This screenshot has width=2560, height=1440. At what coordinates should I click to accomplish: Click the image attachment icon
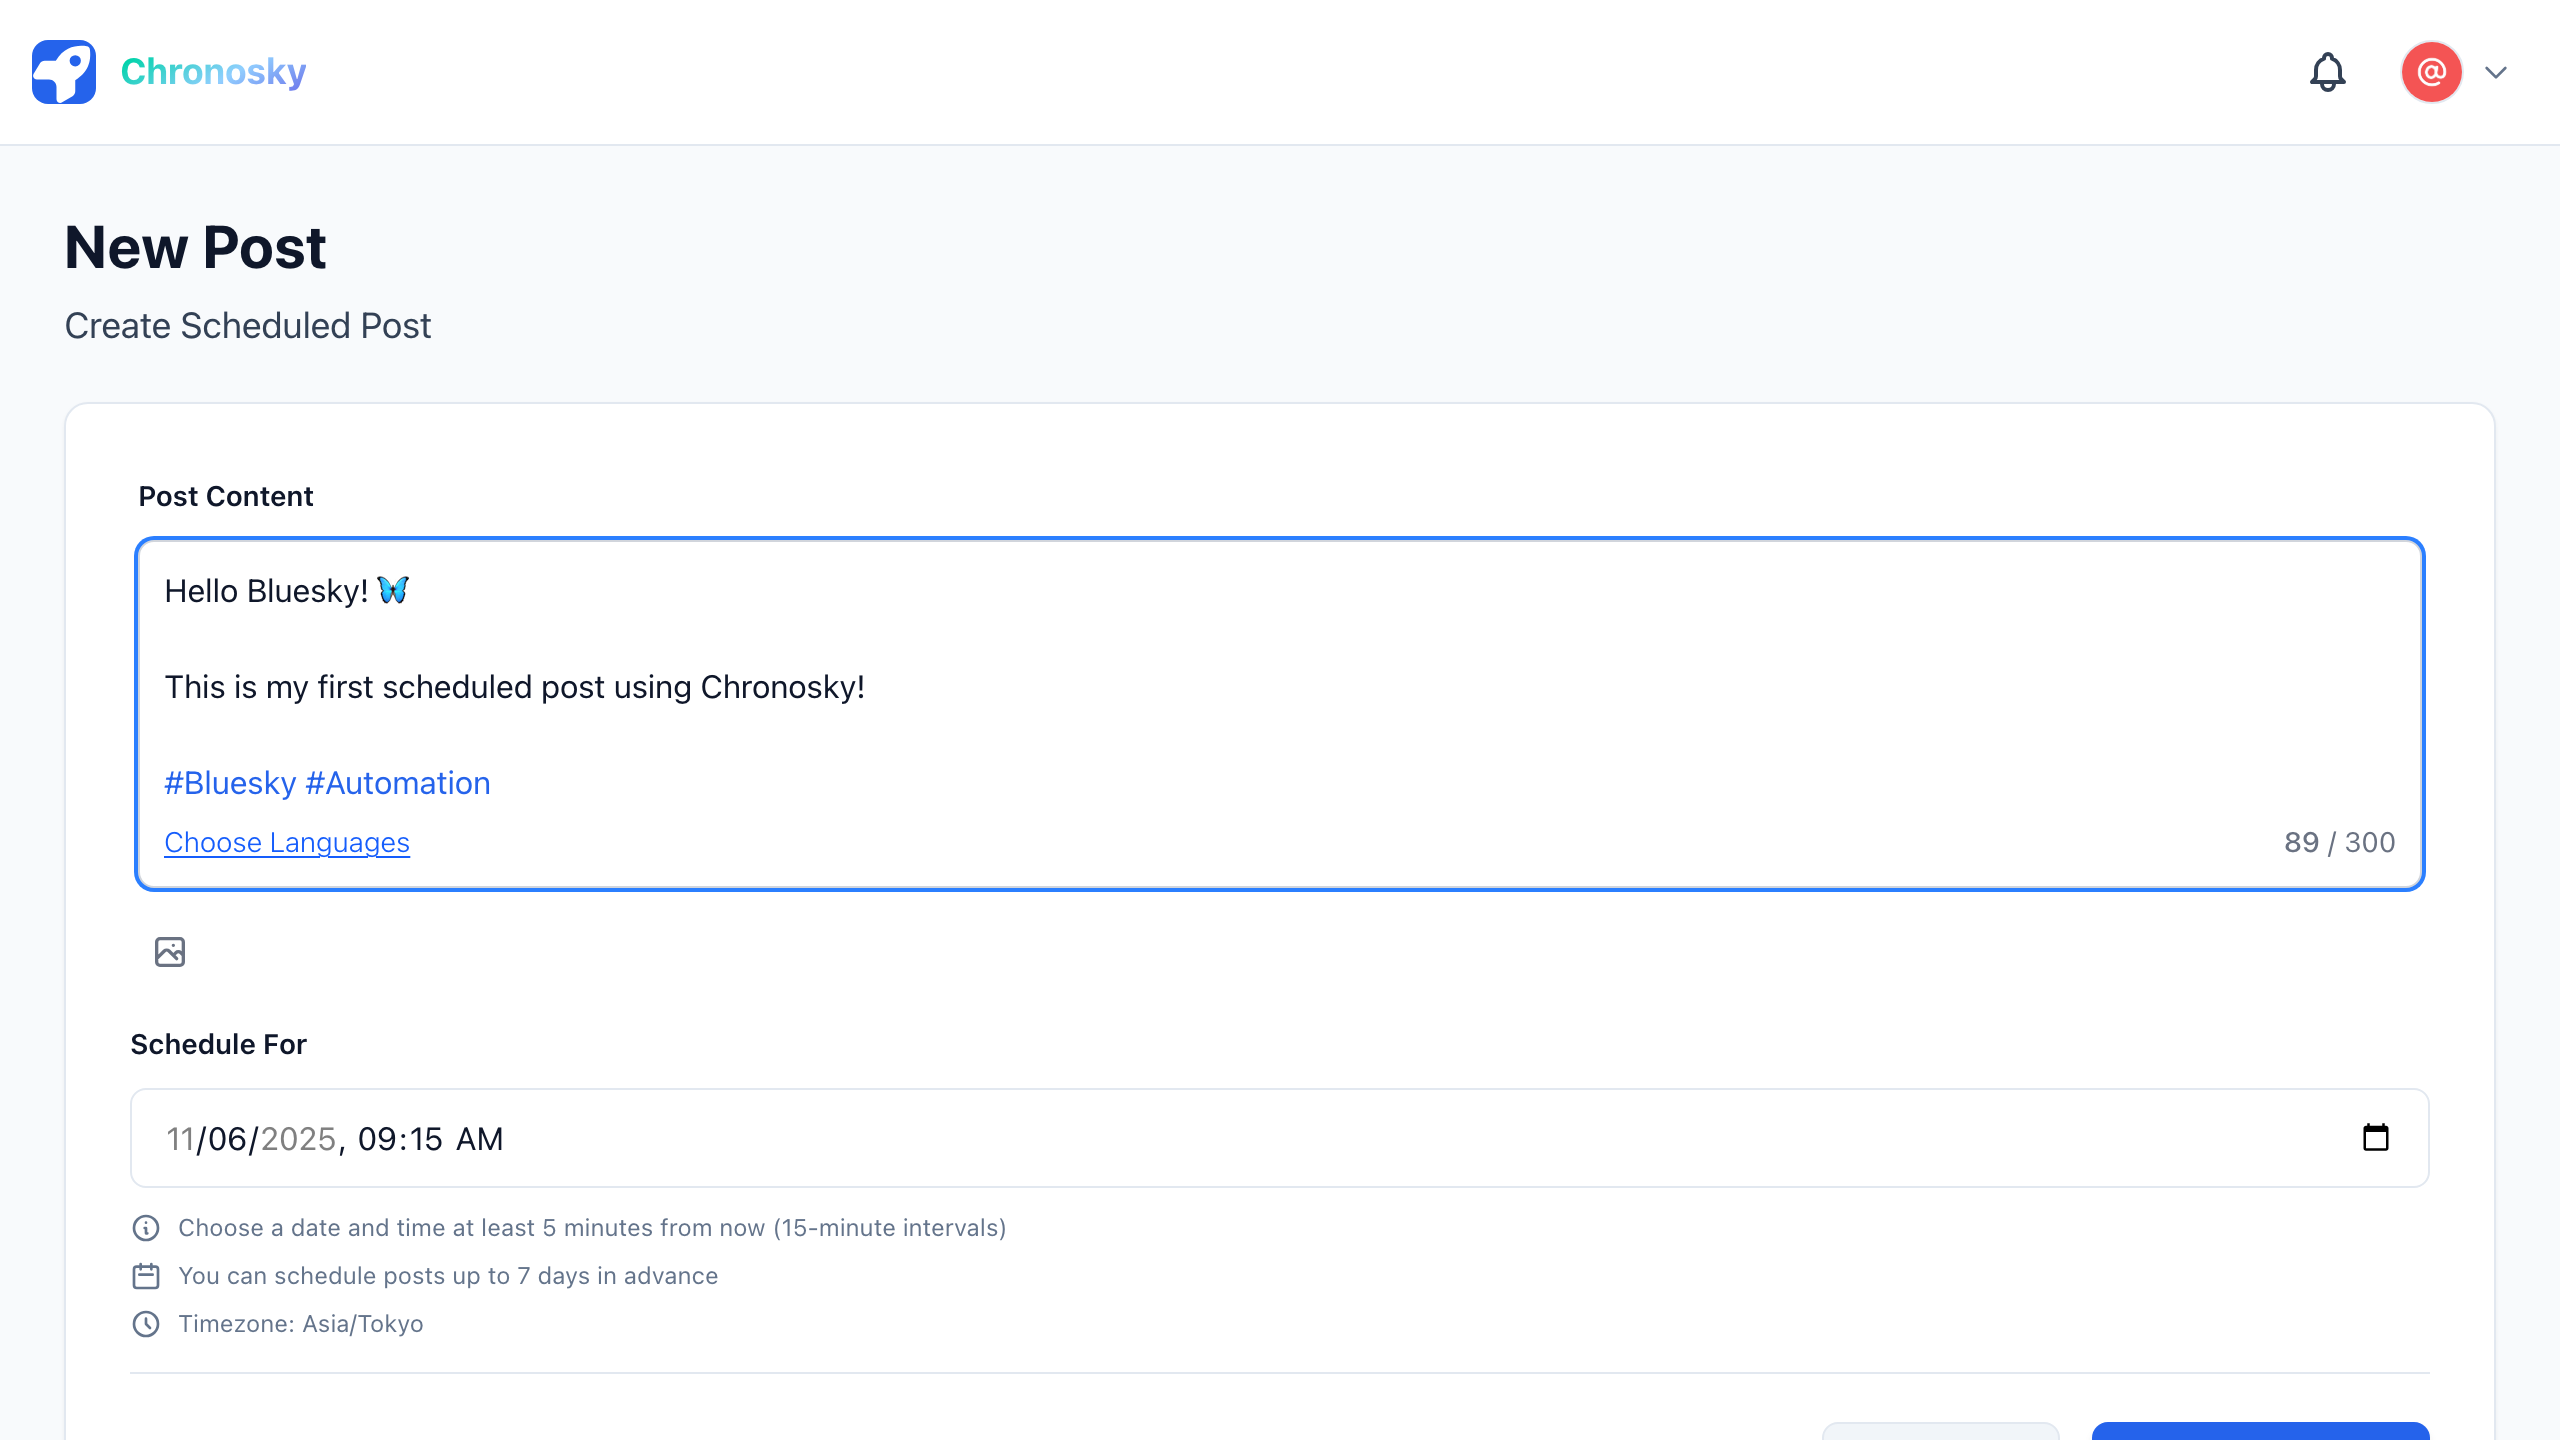point(170,952)
